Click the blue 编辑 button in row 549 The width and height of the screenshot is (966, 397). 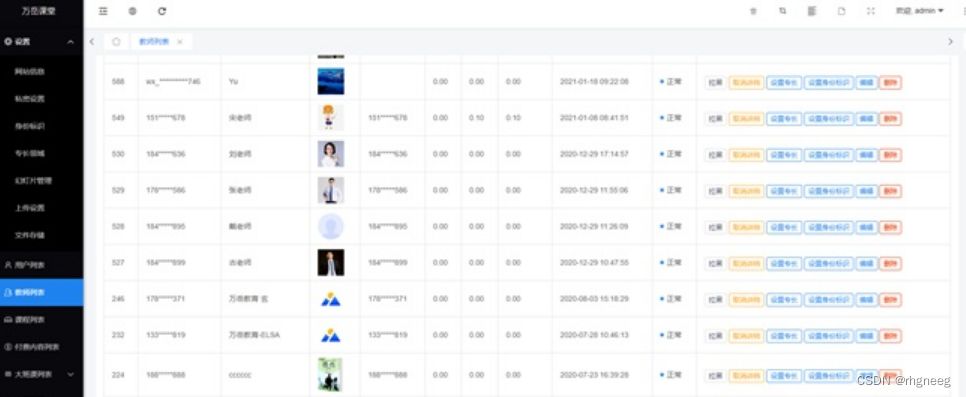tap(866, 119)
